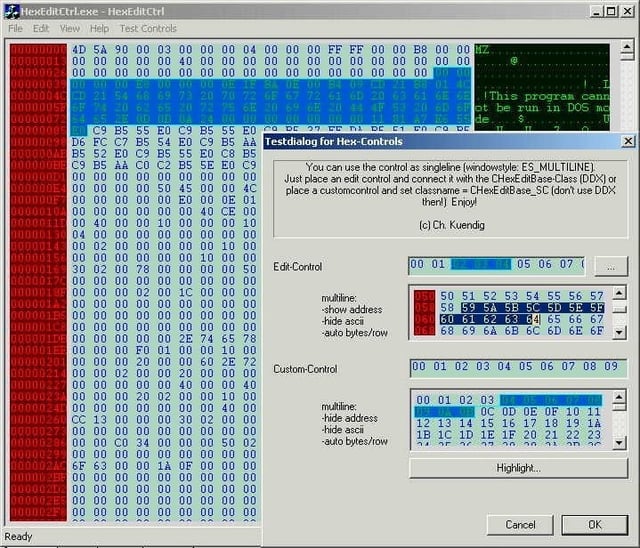
Task: Click address '00000013' in the red column
Action: click(x=38, y=61)
